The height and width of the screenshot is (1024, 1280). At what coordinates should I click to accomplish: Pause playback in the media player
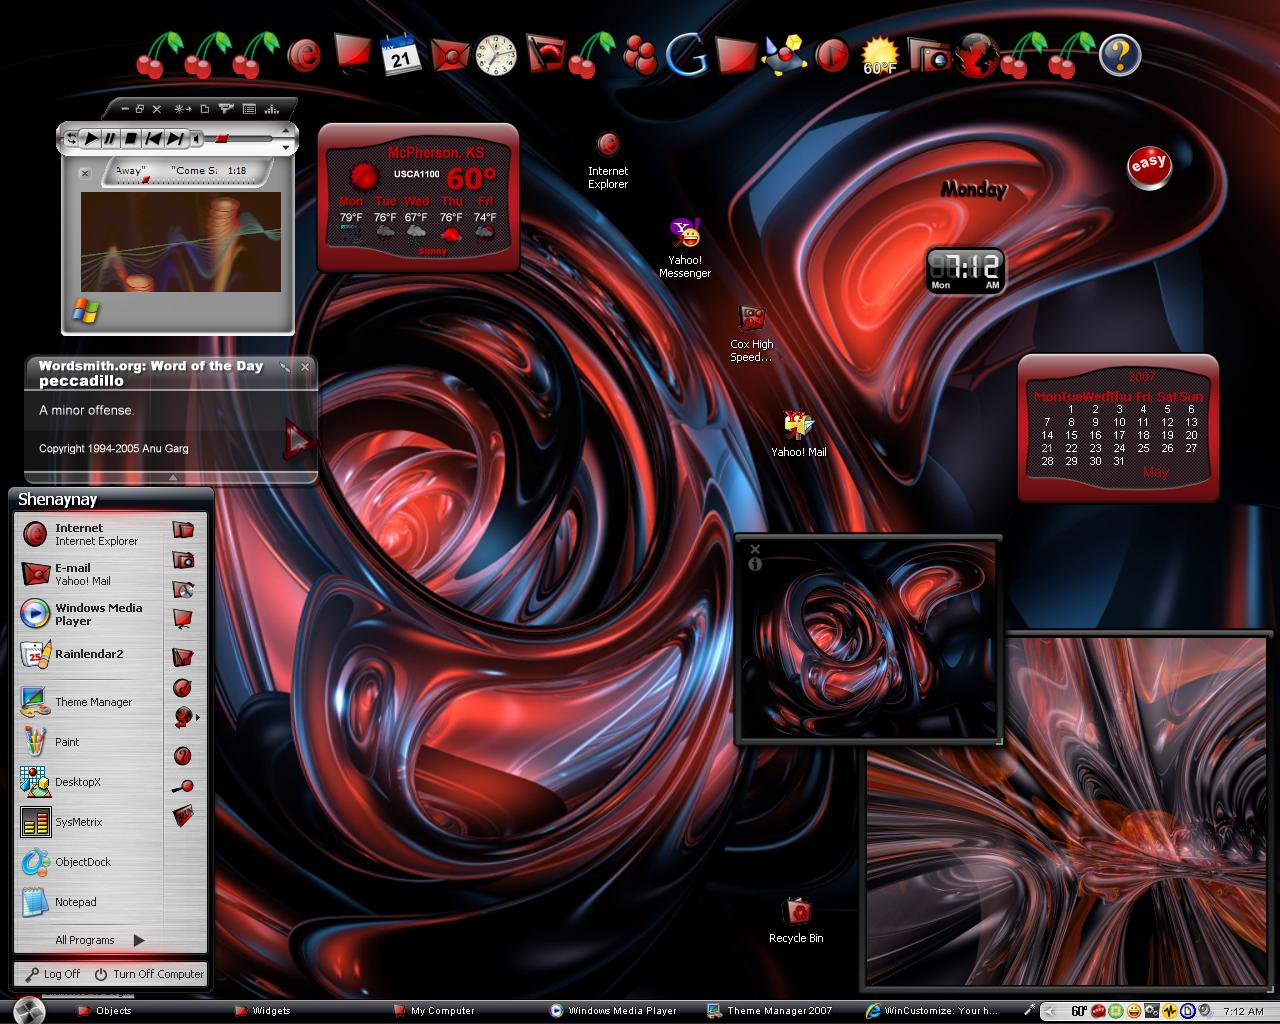[110, 139]
